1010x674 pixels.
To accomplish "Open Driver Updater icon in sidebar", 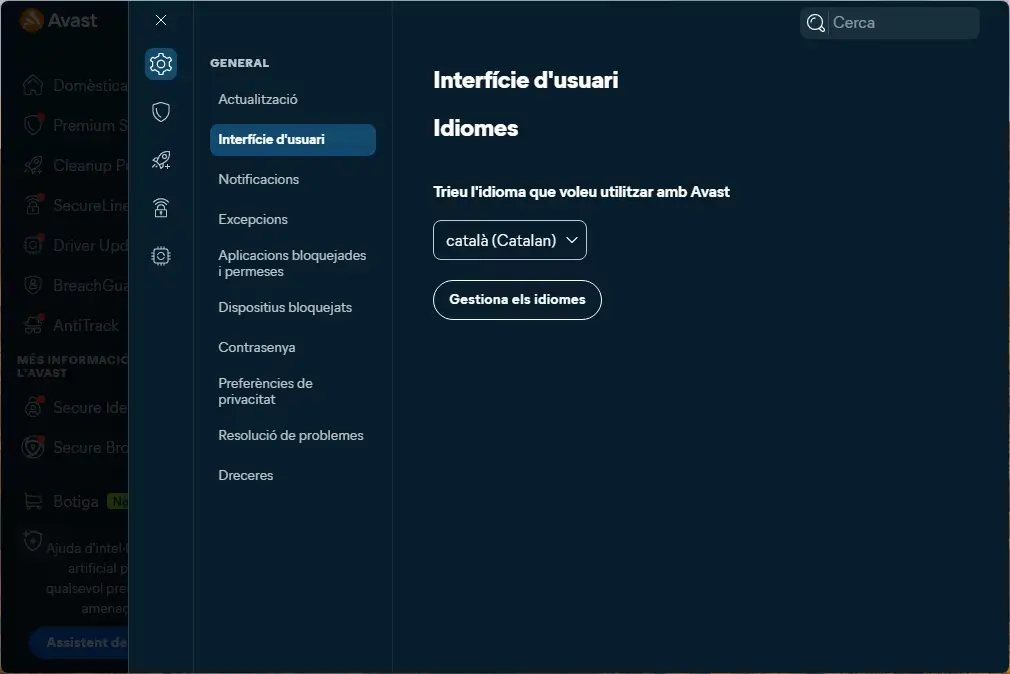I will tap(33, 245).
